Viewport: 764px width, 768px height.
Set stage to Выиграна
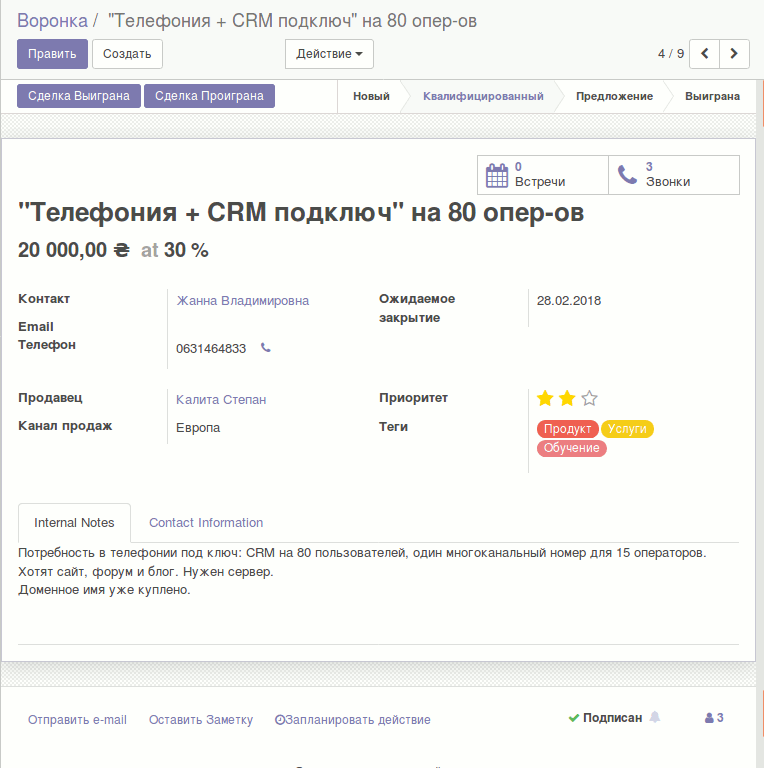tap(712, 96)
